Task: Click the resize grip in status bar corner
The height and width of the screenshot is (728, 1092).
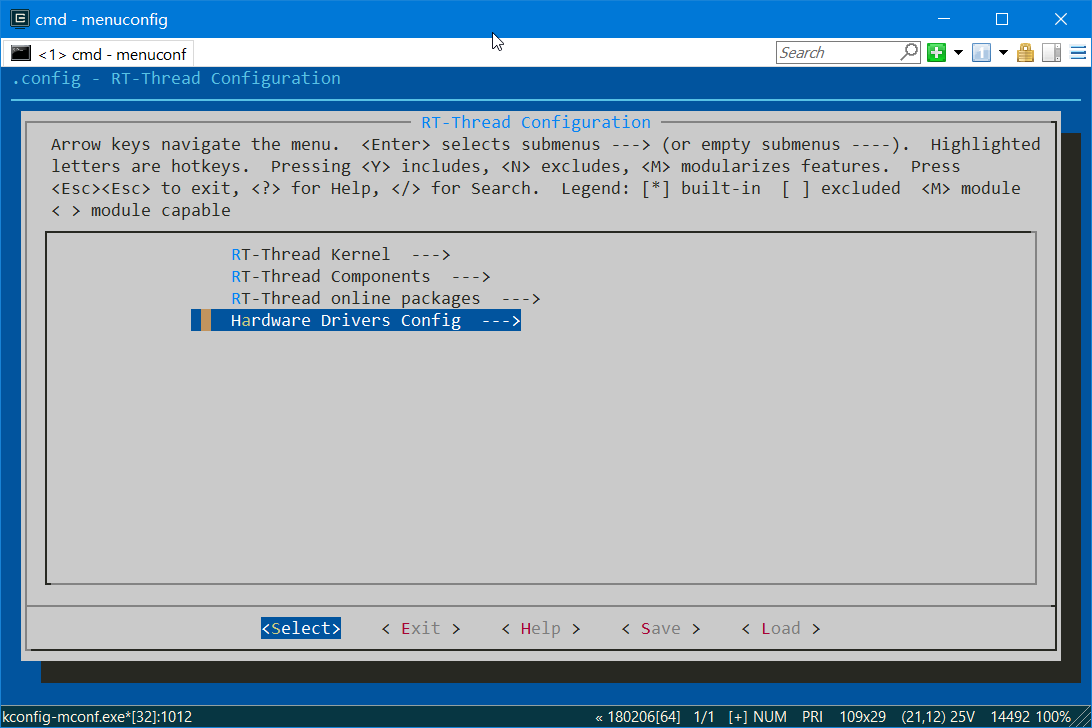Action: [x=1083, y=718]
